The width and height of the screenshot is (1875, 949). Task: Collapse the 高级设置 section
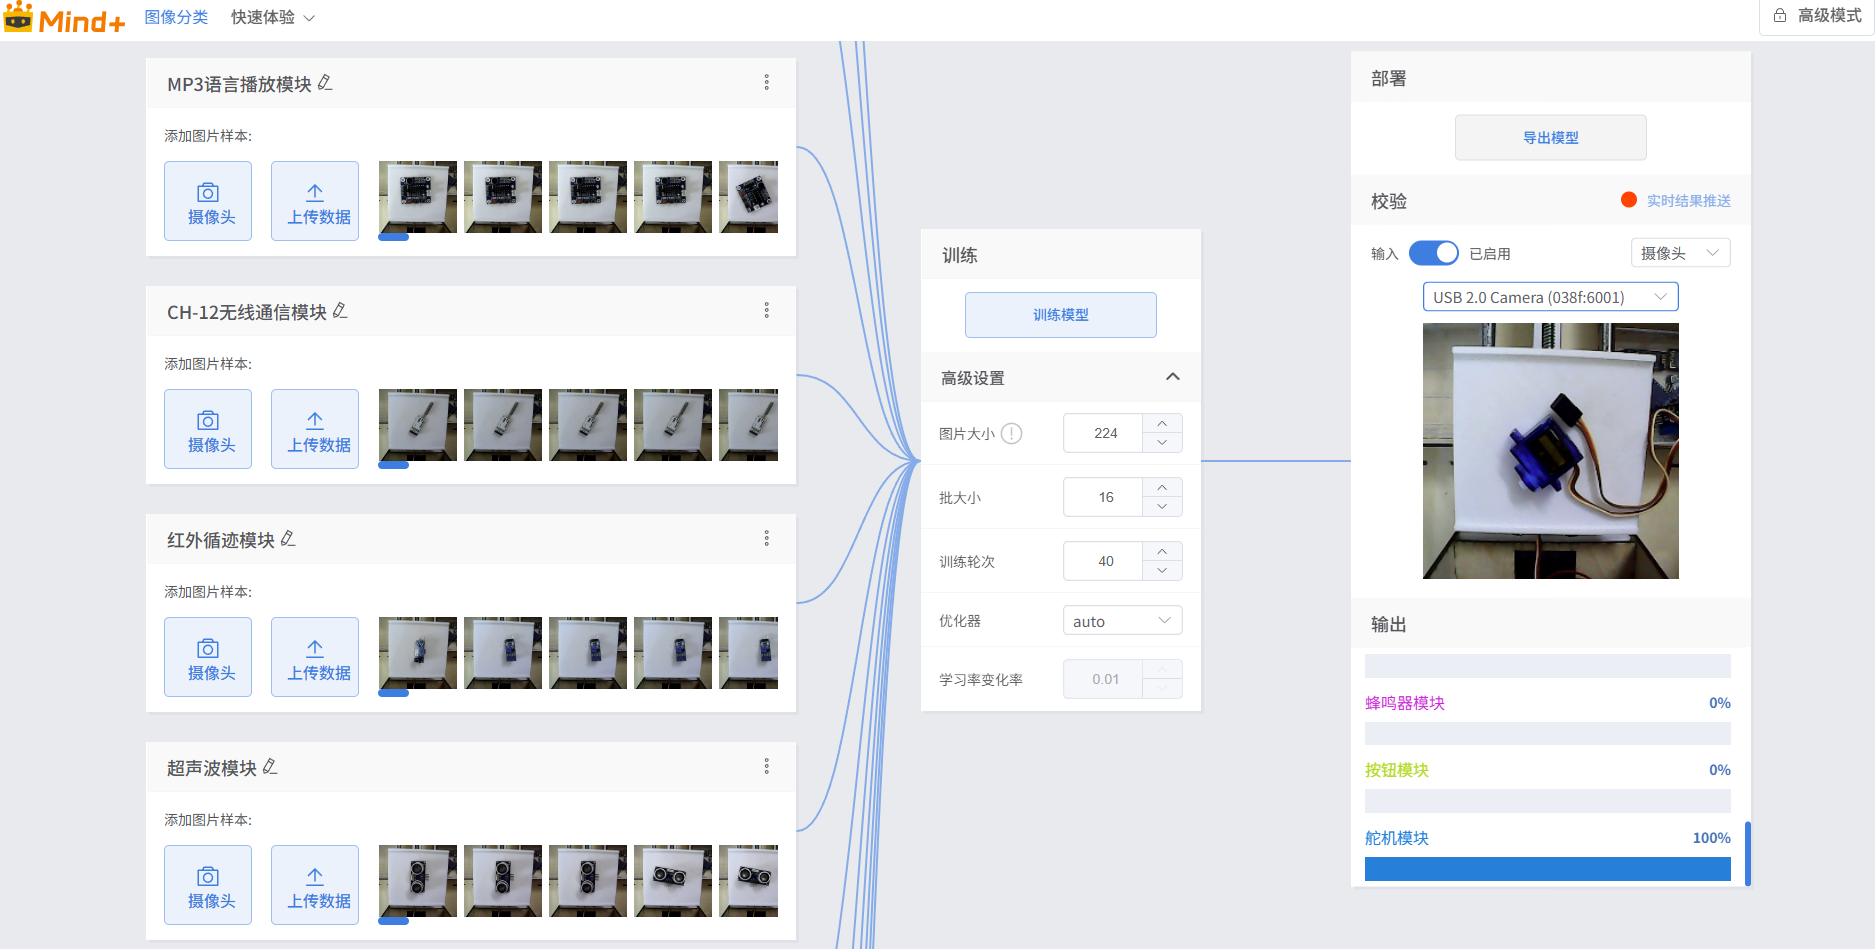[x=1173, y=377]
